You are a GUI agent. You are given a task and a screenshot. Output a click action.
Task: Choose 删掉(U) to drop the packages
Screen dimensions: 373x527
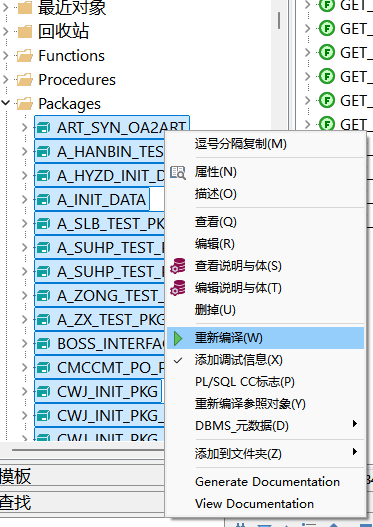(265, 310)
